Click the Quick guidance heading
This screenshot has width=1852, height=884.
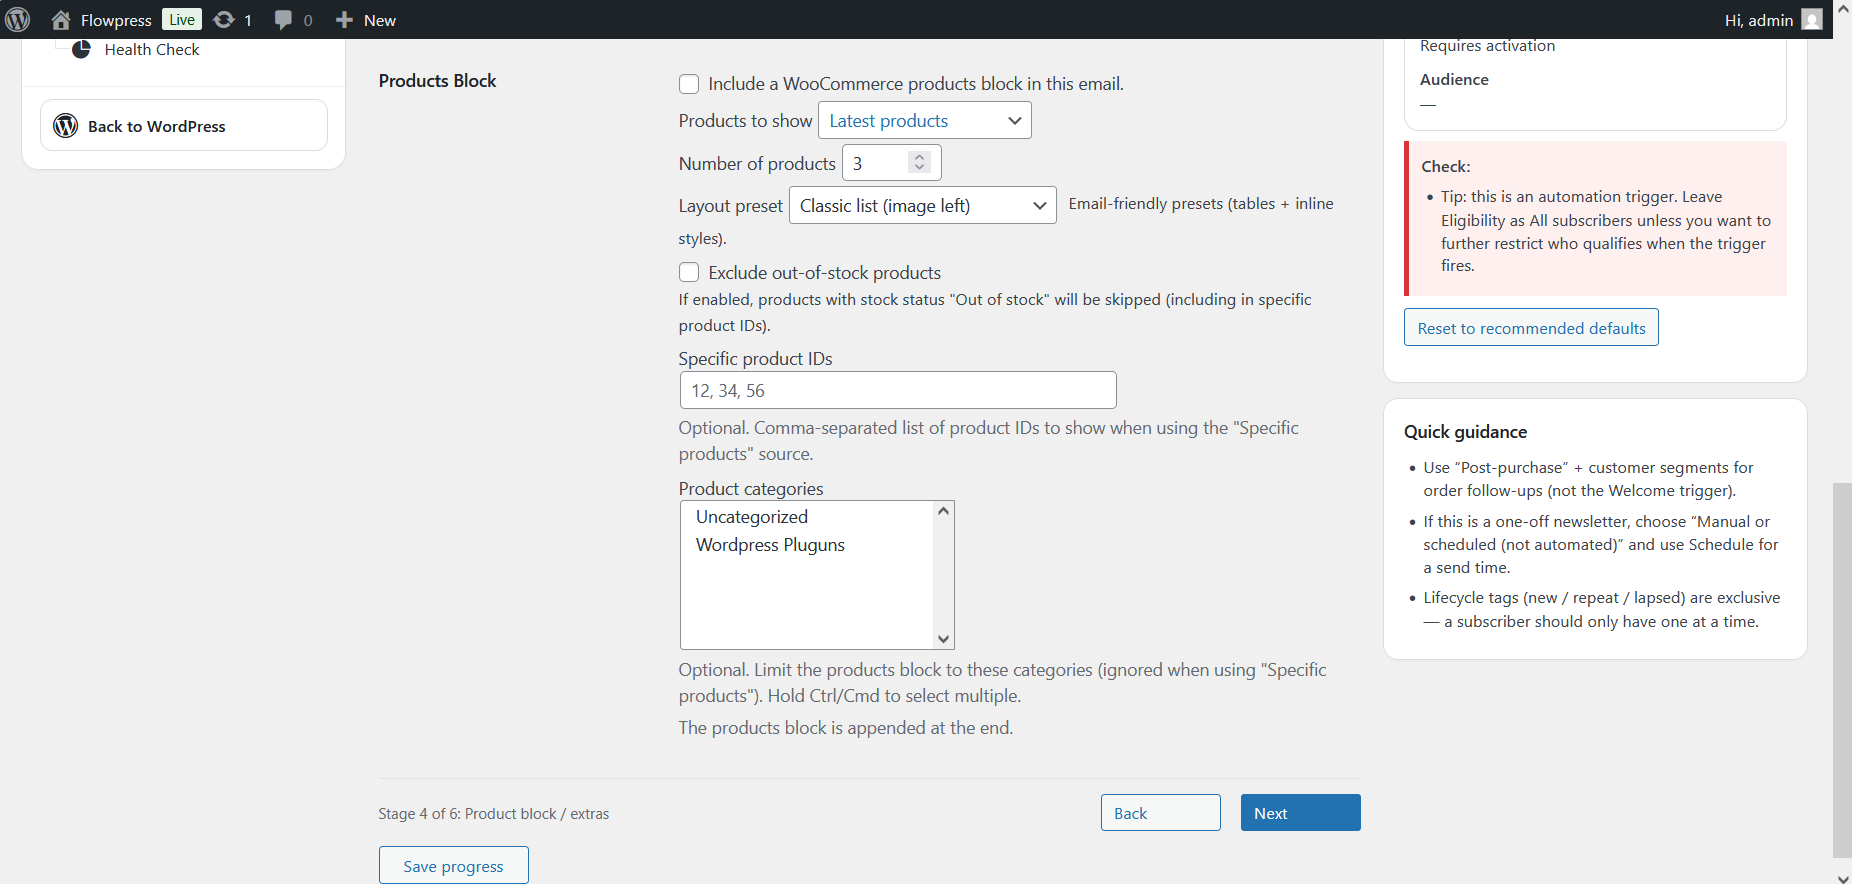click(x=1465, y=432)
